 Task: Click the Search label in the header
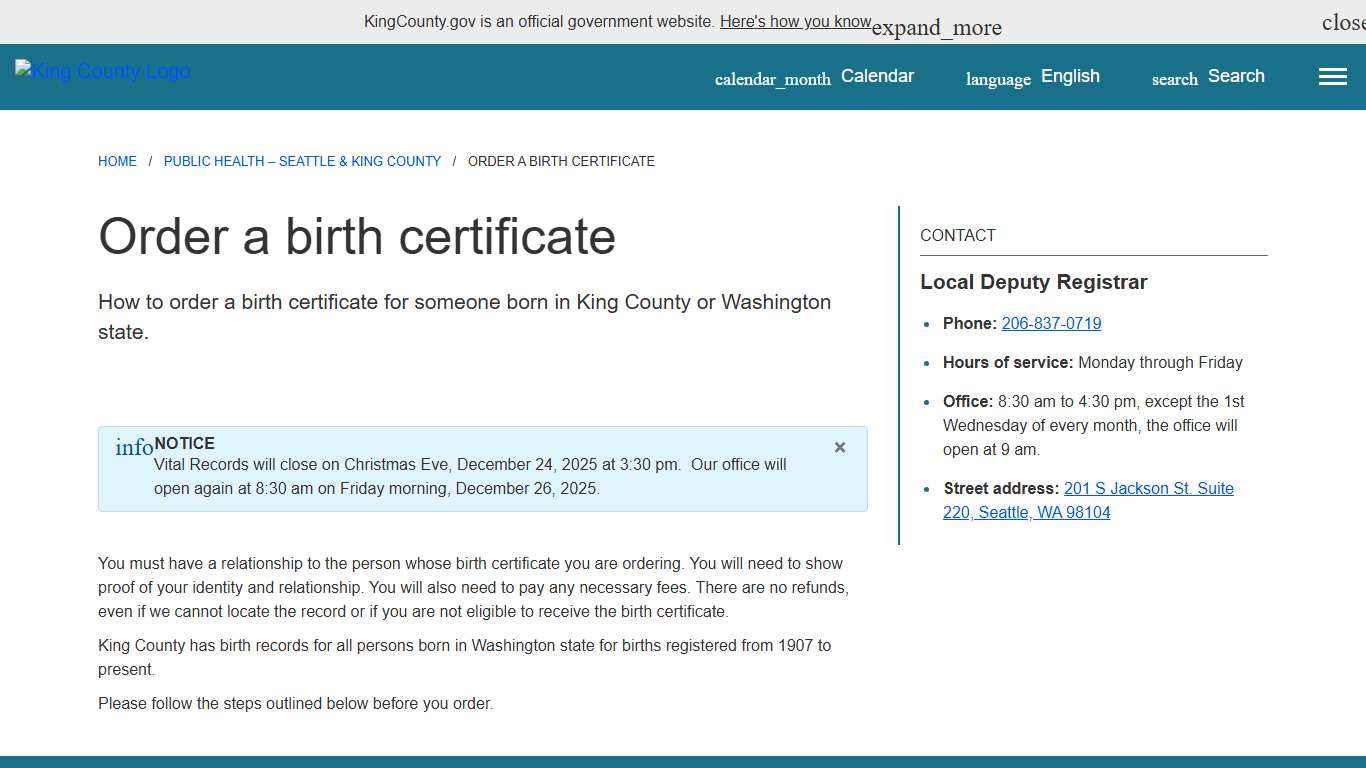point(1236,75)
